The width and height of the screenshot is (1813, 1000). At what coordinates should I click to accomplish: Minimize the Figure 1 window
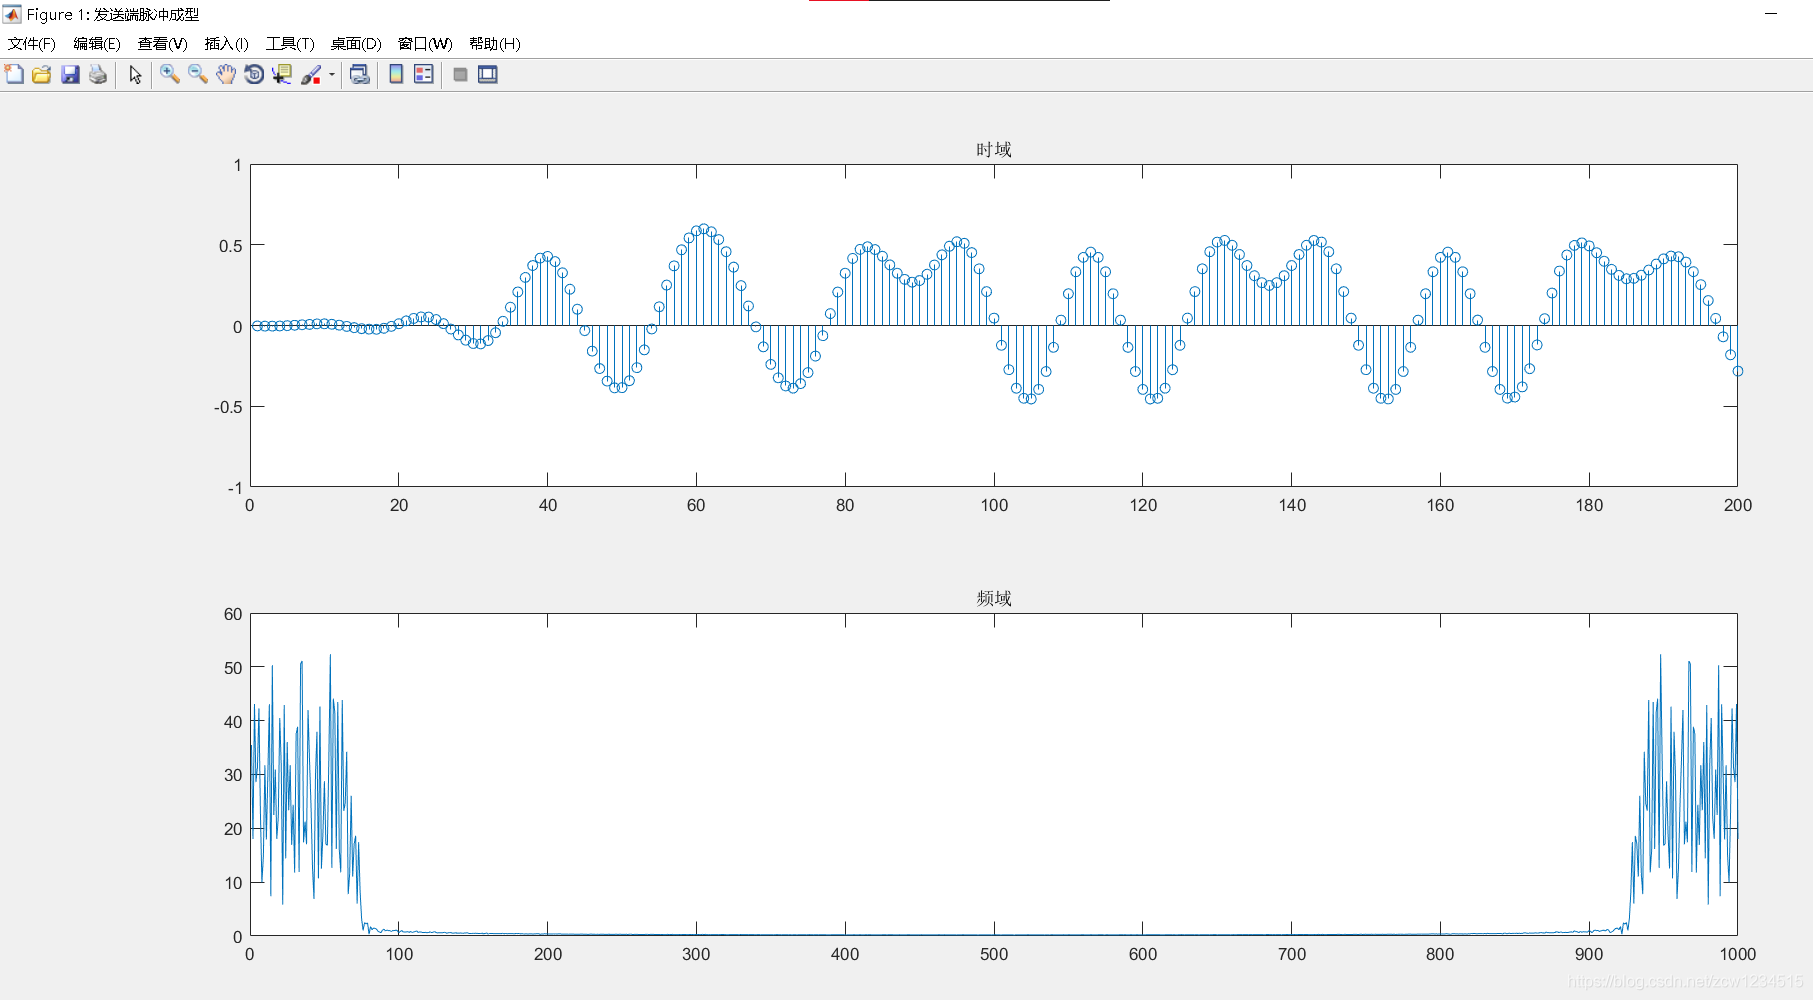coord(1771,14)
